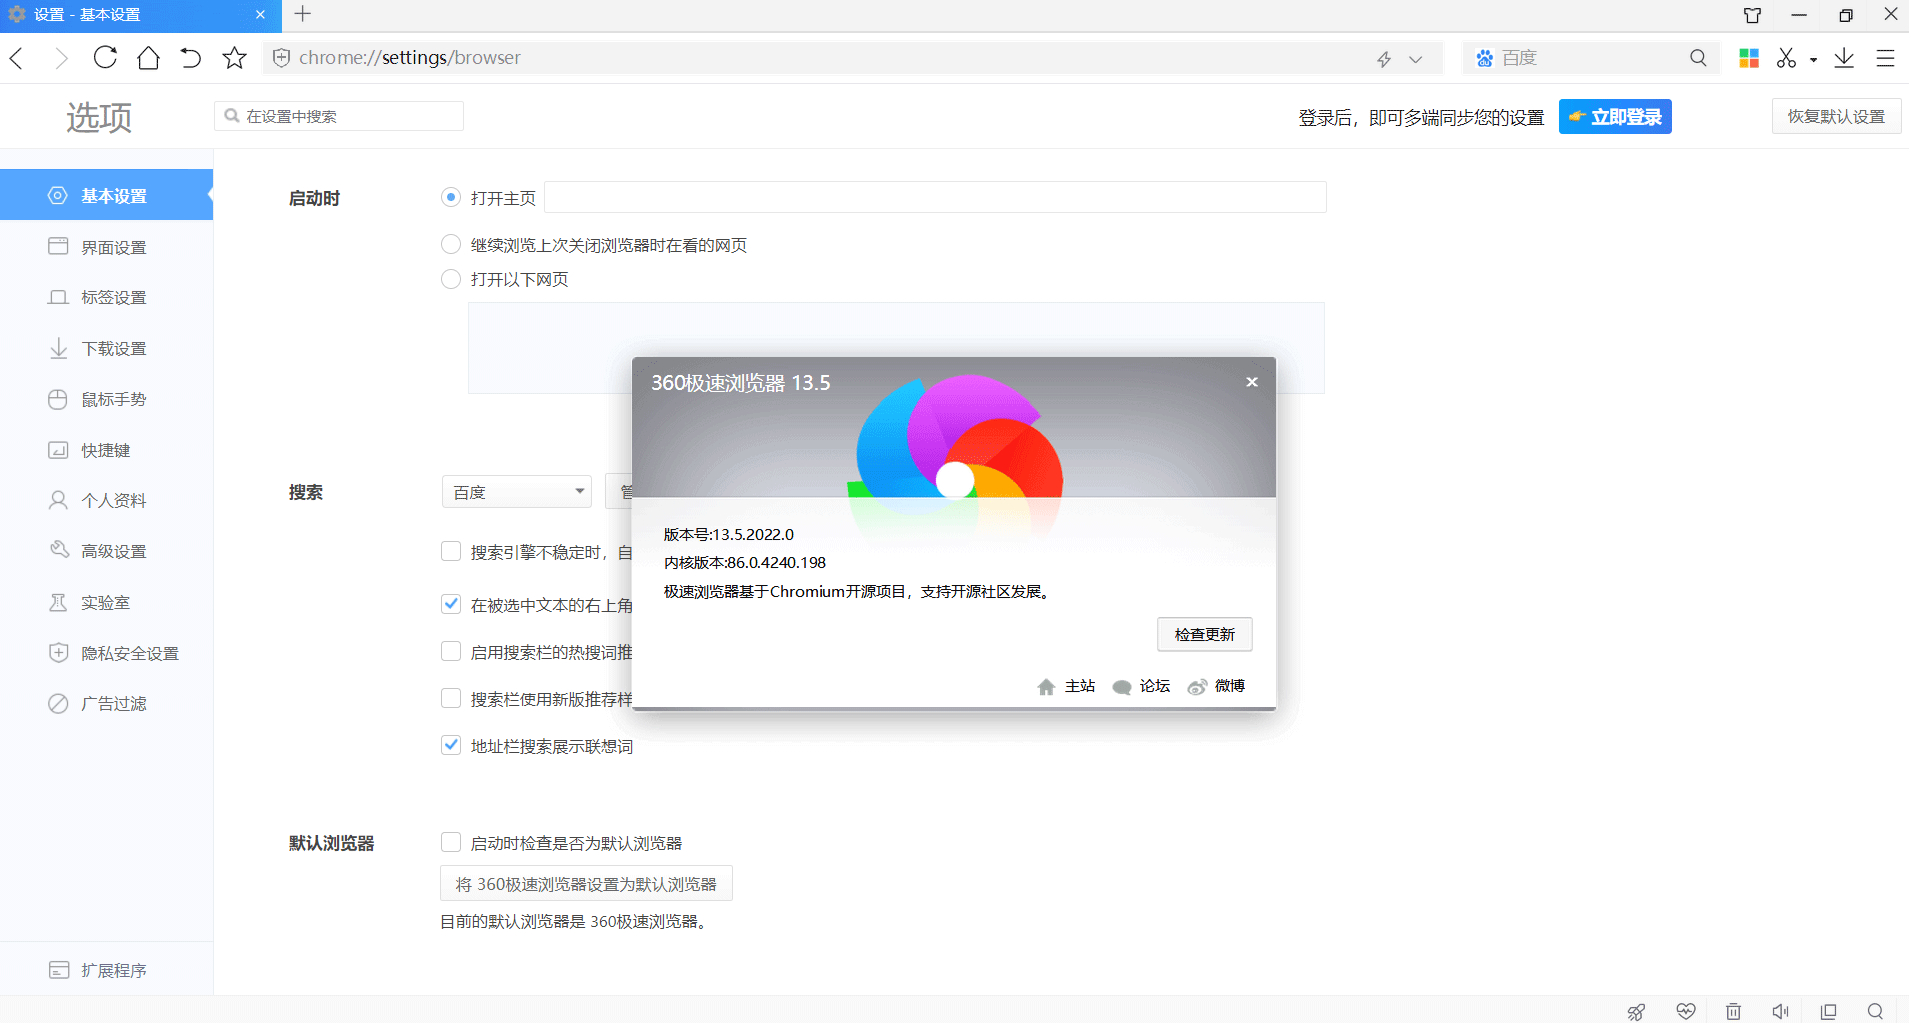Expand the screenshot tool dropdown arrow
Image resolution: width=1909 pixels, height=1023 pixels.
[1813, 60]
